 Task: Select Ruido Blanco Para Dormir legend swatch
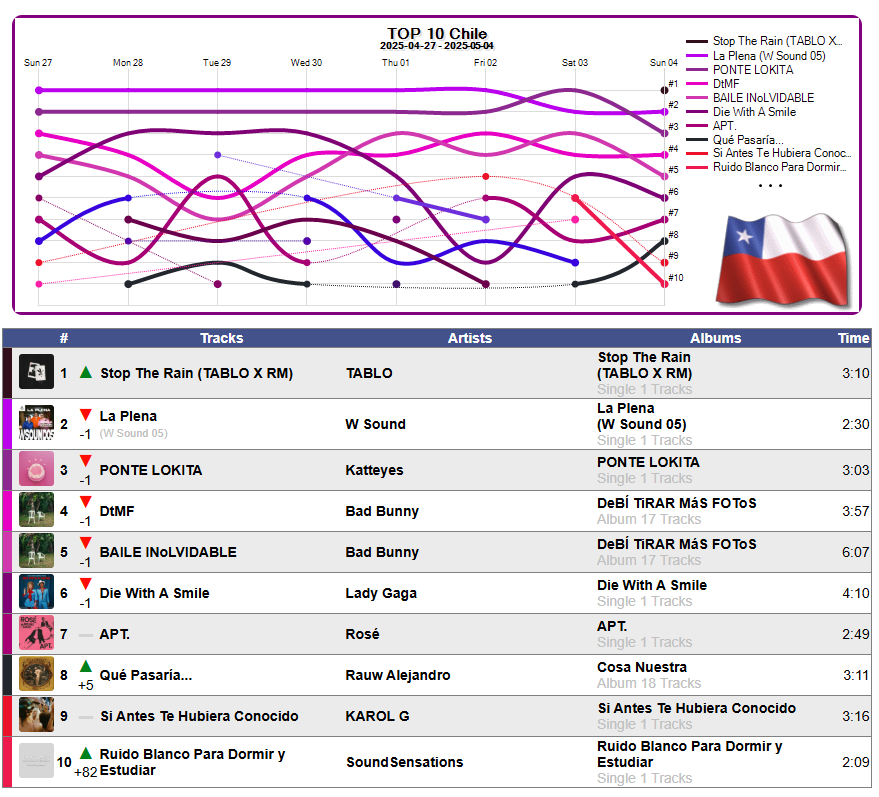[697, 168]
